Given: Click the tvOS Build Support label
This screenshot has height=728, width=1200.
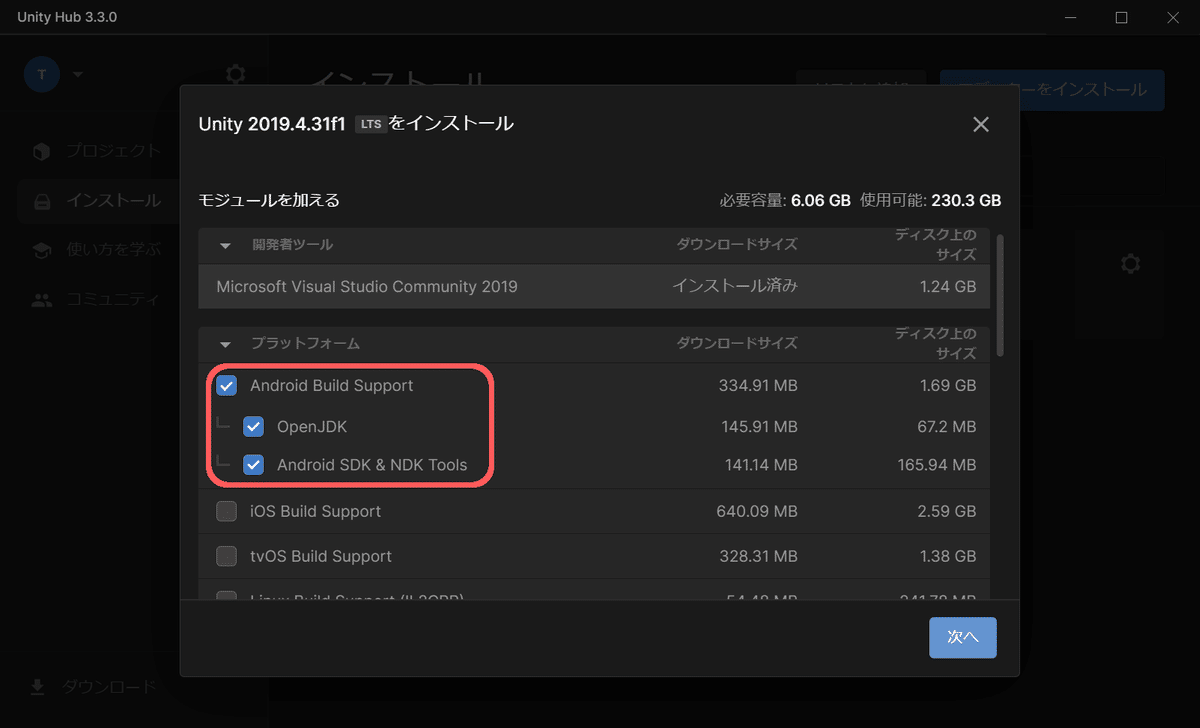Looking at the screenshot, I should click(321, 556).
